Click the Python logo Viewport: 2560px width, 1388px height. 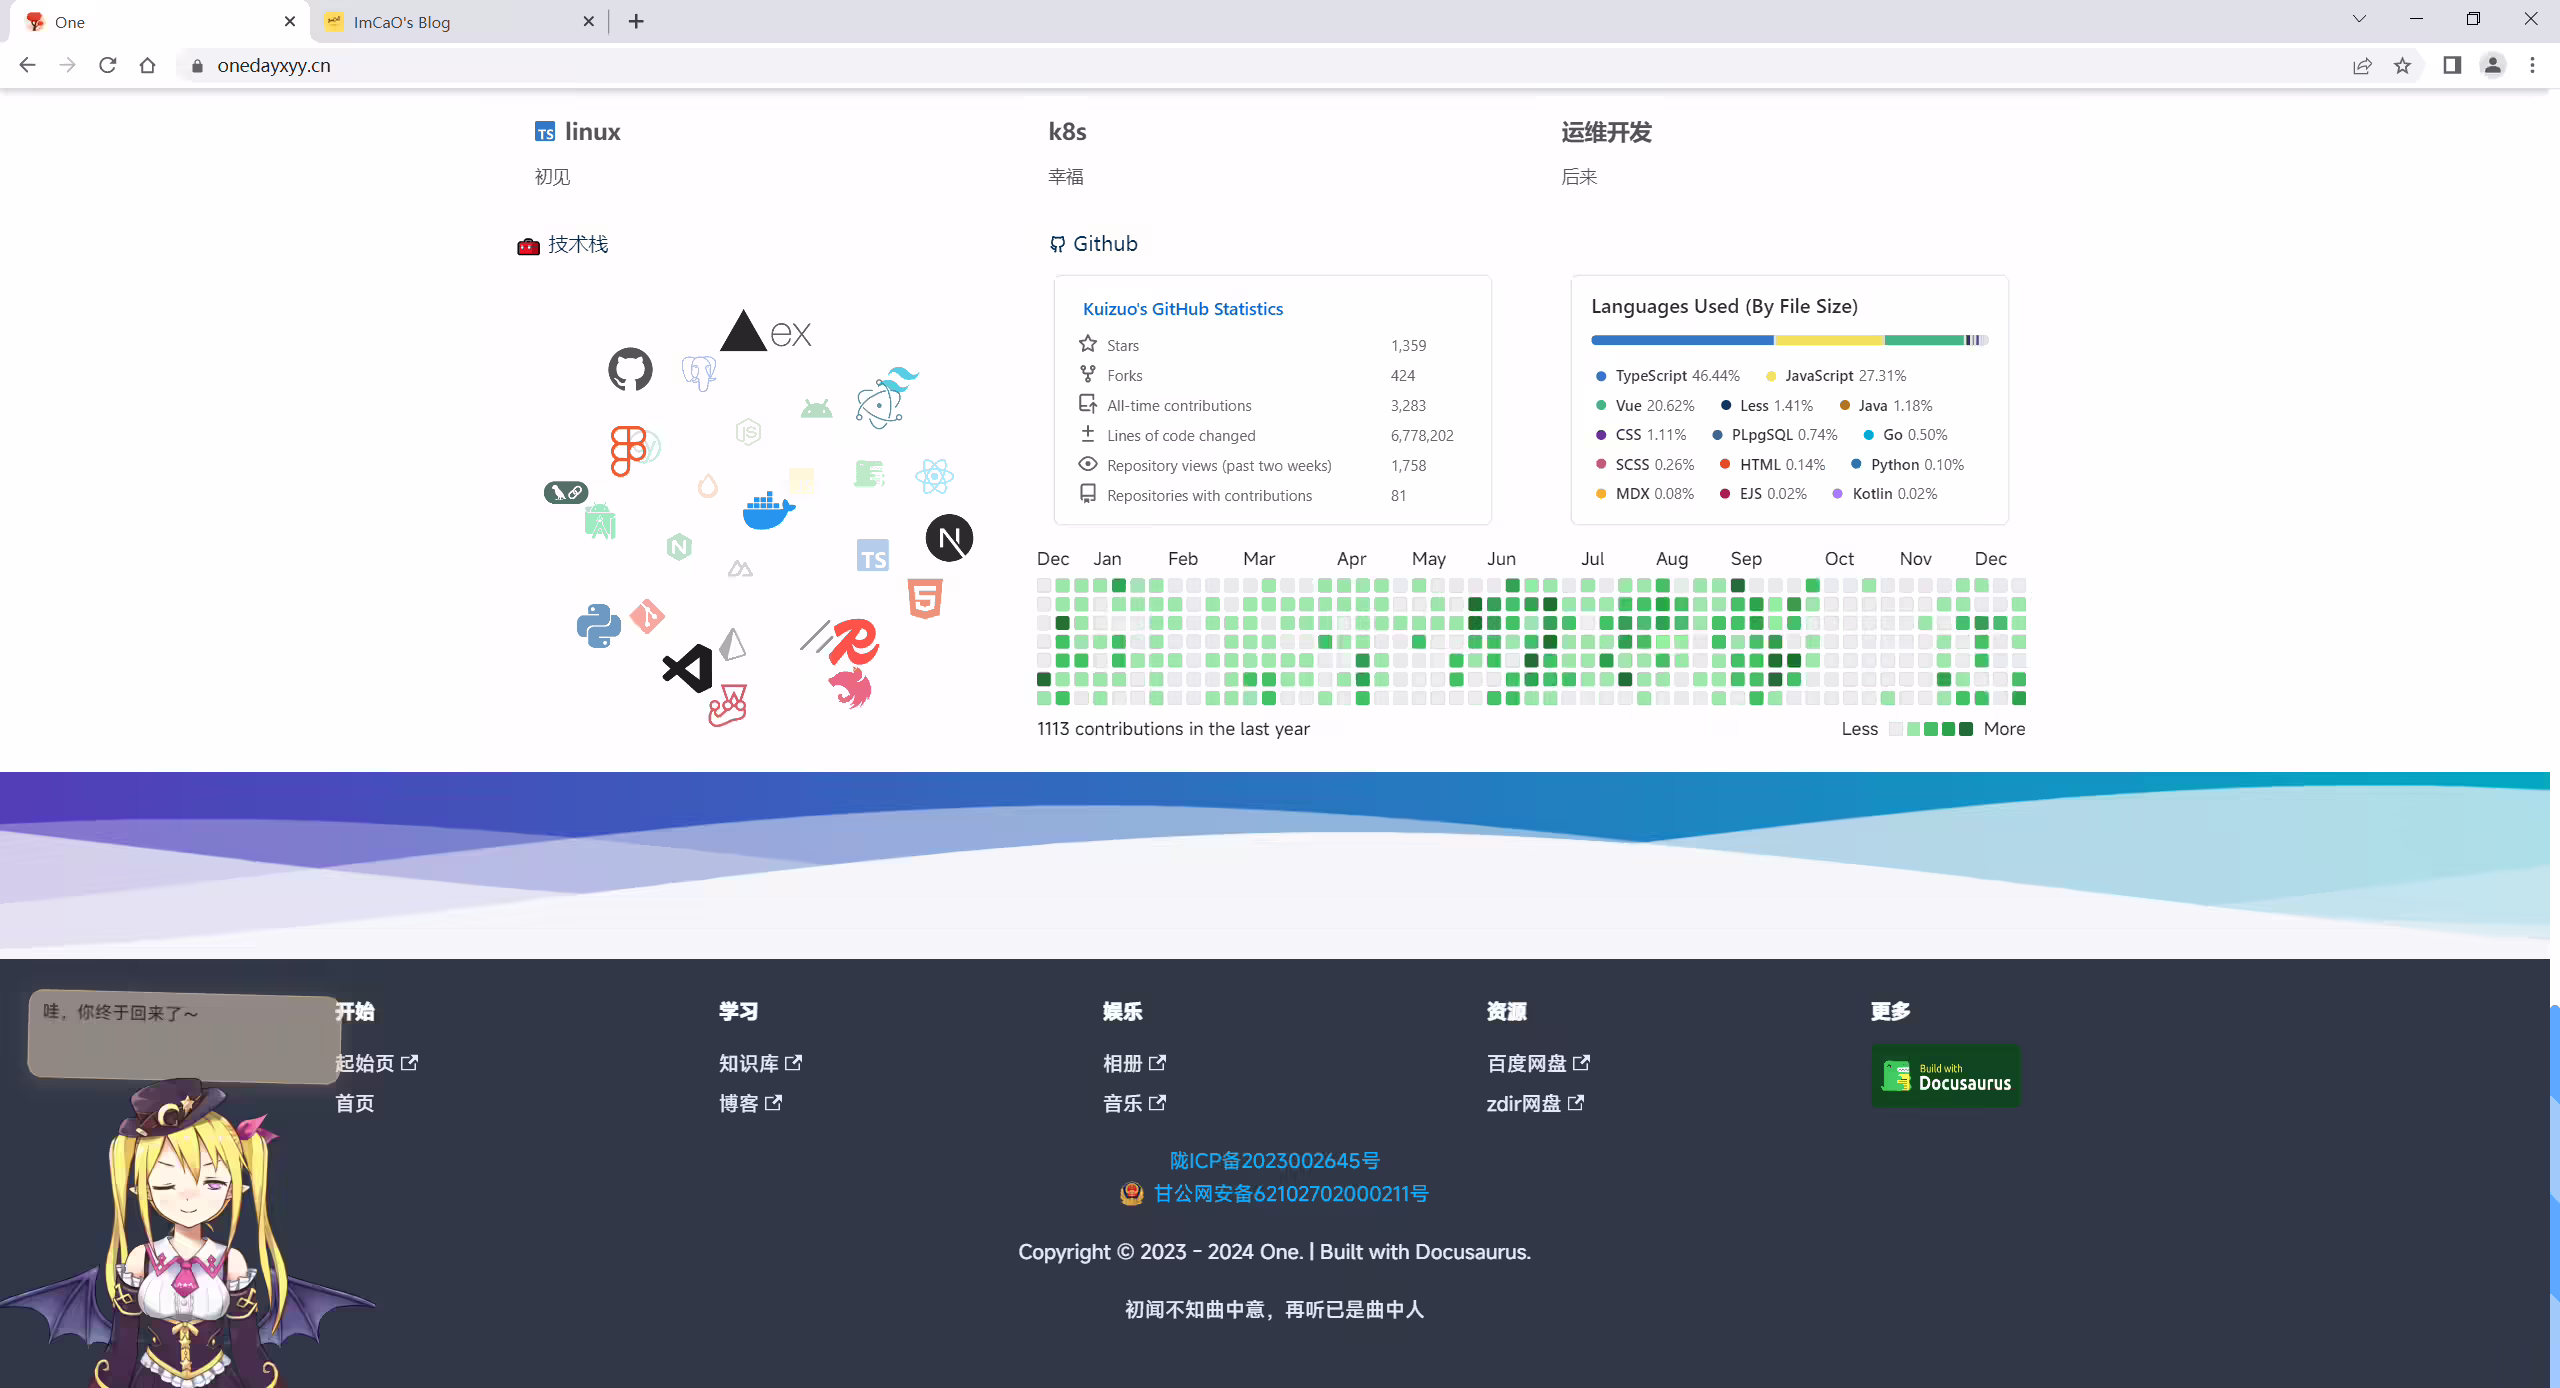pyautogui.click(x=599, y=626)
